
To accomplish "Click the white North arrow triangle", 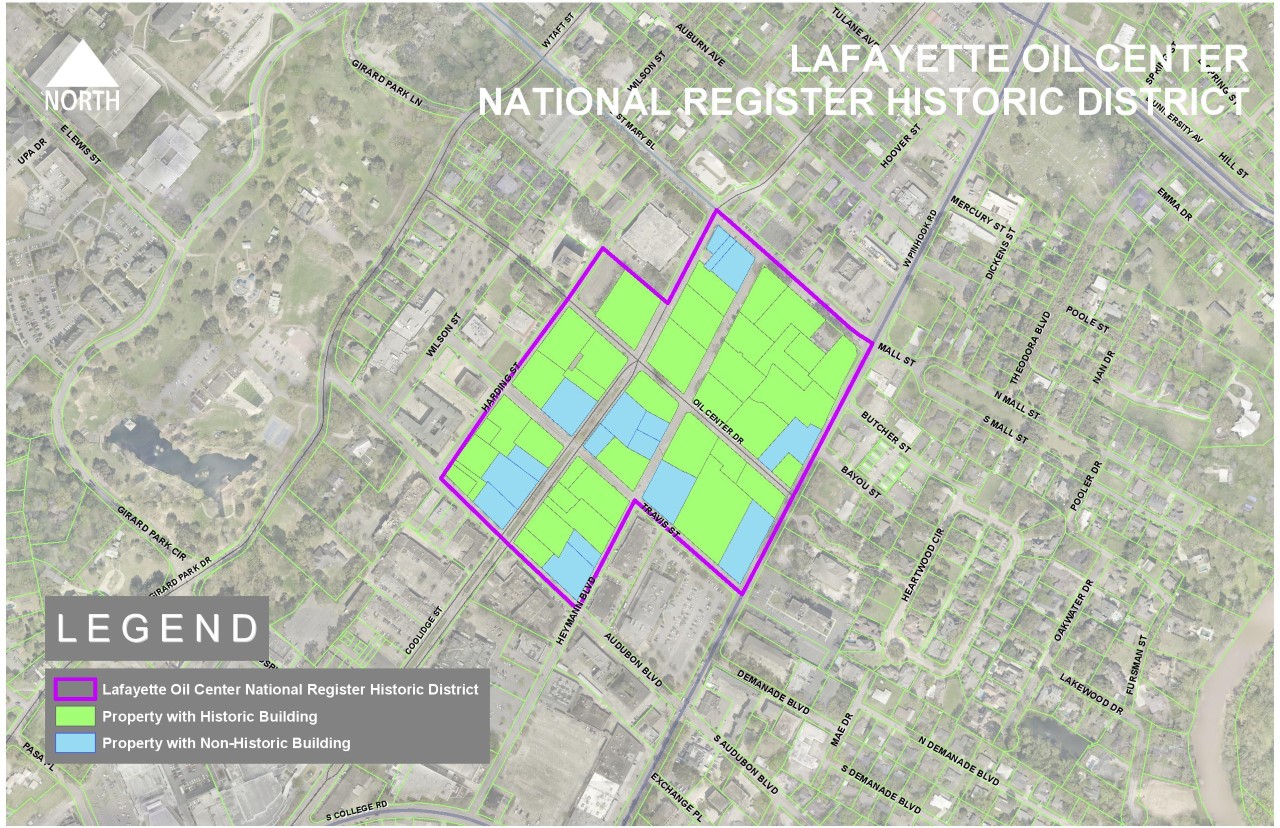I will tap(82, 65).
